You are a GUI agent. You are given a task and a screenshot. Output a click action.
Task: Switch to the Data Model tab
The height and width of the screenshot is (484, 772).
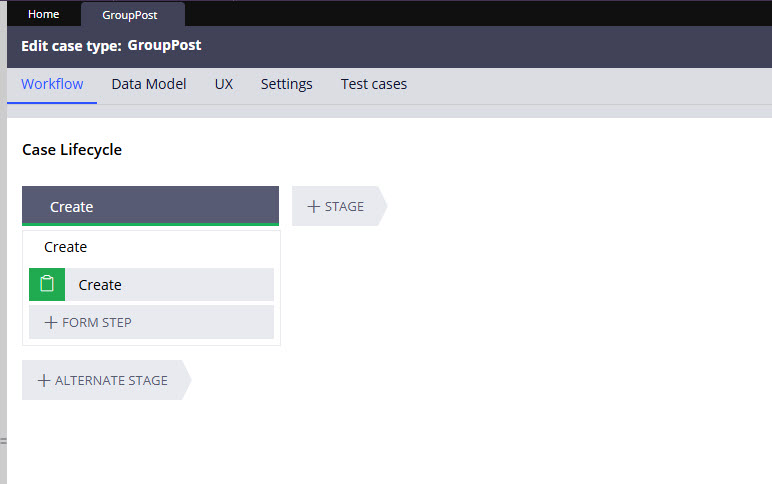point(148,84)
